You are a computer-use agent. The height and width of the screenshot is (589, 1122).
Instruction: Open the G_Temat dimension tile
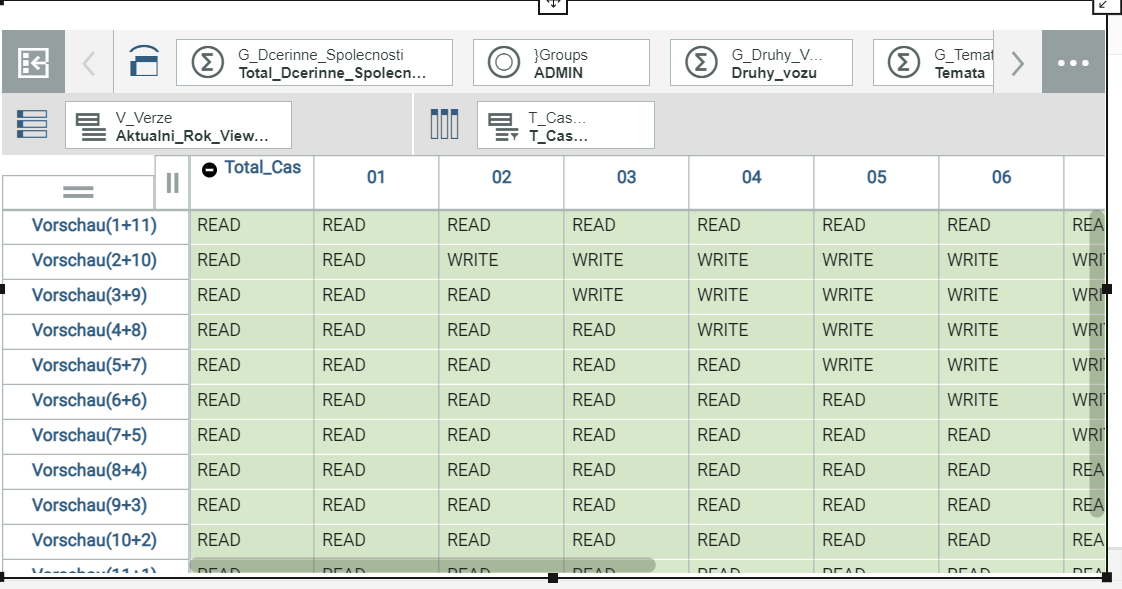[935, 62]
